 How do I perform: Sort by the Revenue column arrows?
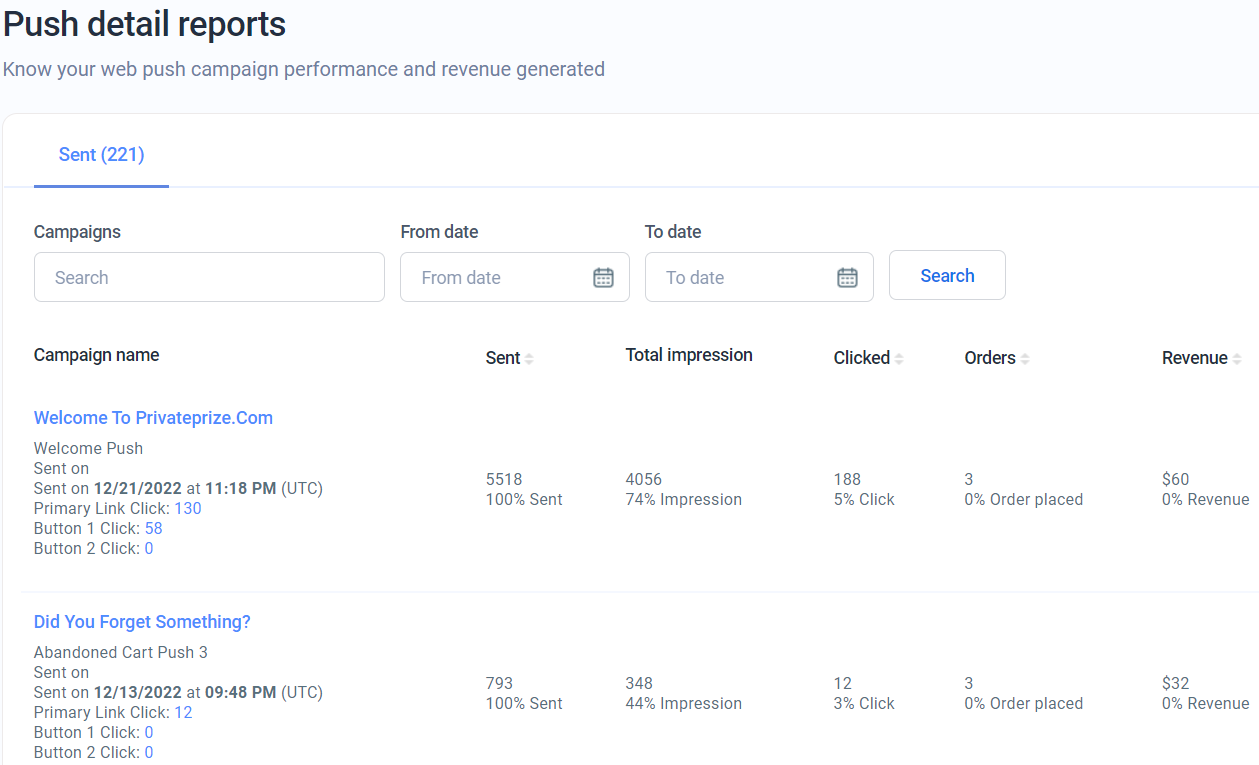(x=1237, y=359)
